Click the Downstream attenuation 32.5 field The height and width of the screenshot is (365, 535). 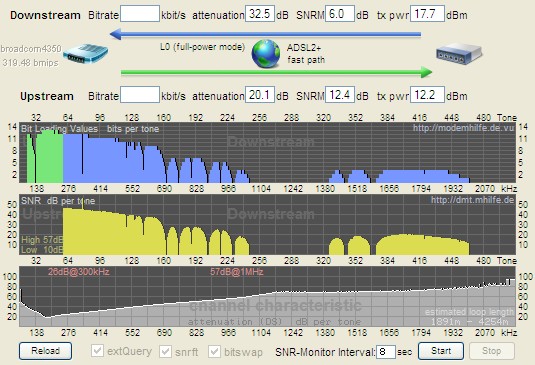(x=260, y=14)
